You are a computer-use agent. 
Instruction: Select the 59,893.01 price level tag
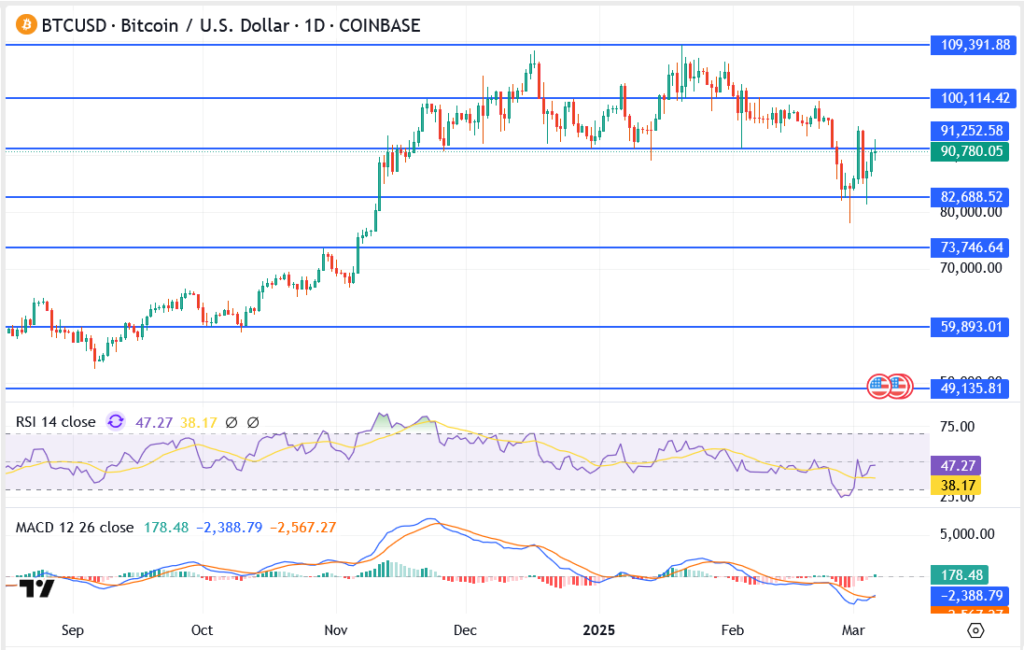click(x=969, y=327)
